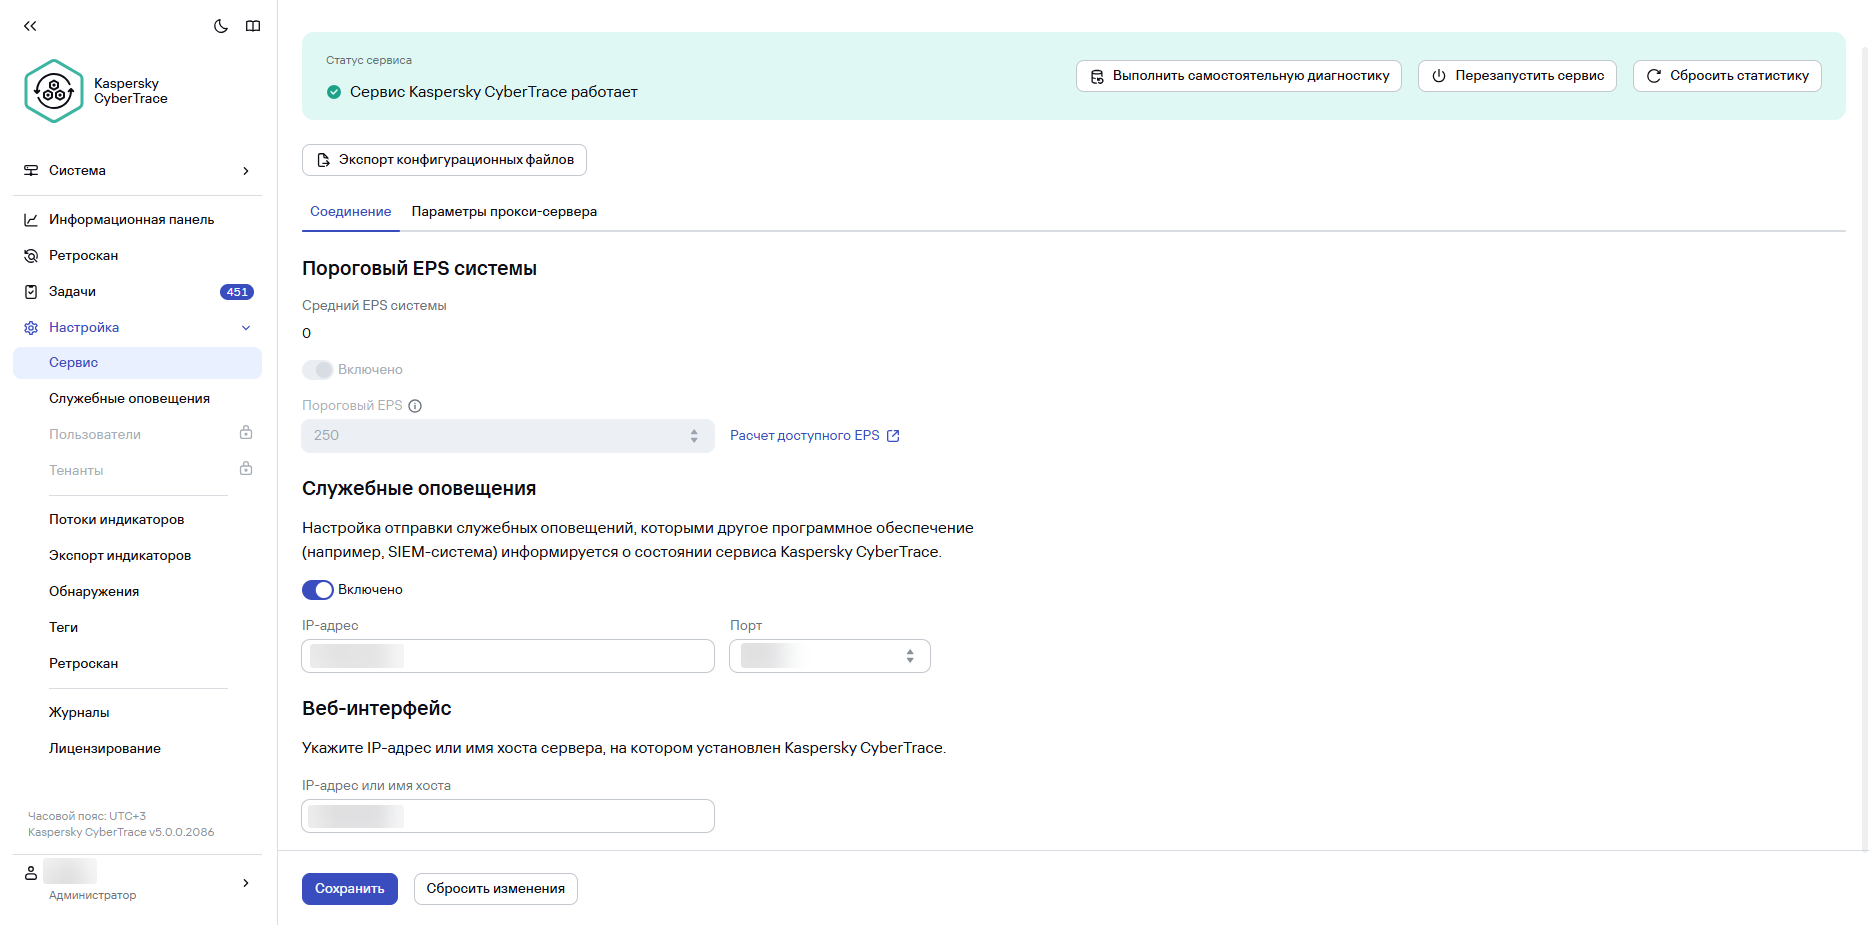The width and height of the screenshot is (1869, 925).
Task: Open the documentation book icon
Action: click(253, 26)
